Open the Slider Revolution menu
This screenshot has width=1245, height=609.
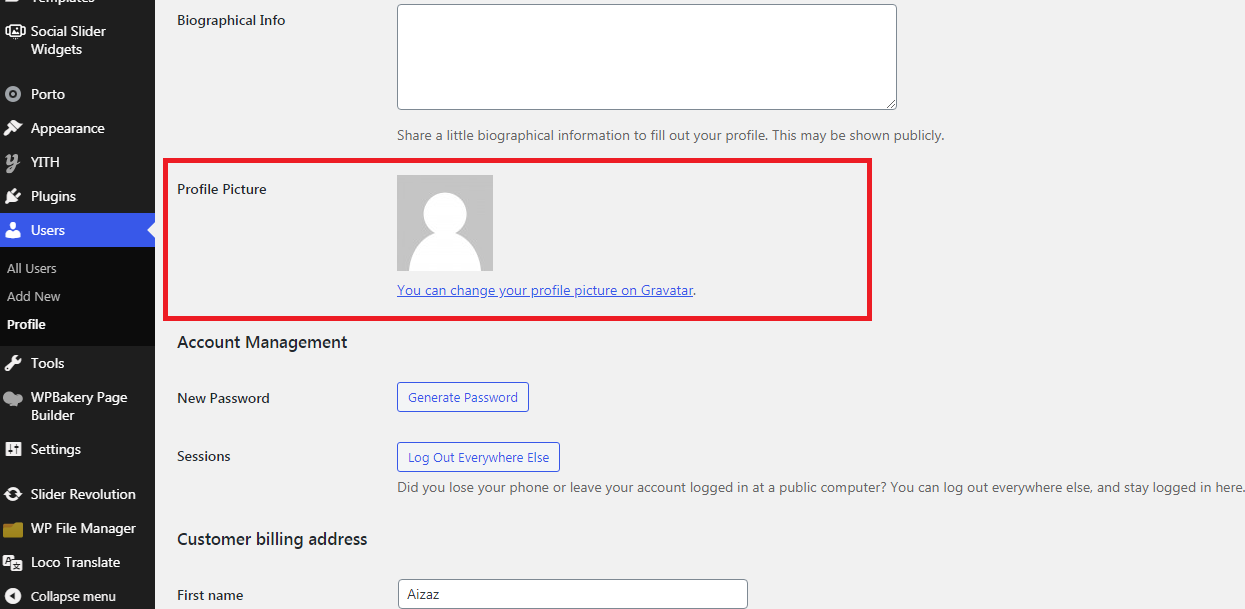(77, 494)
